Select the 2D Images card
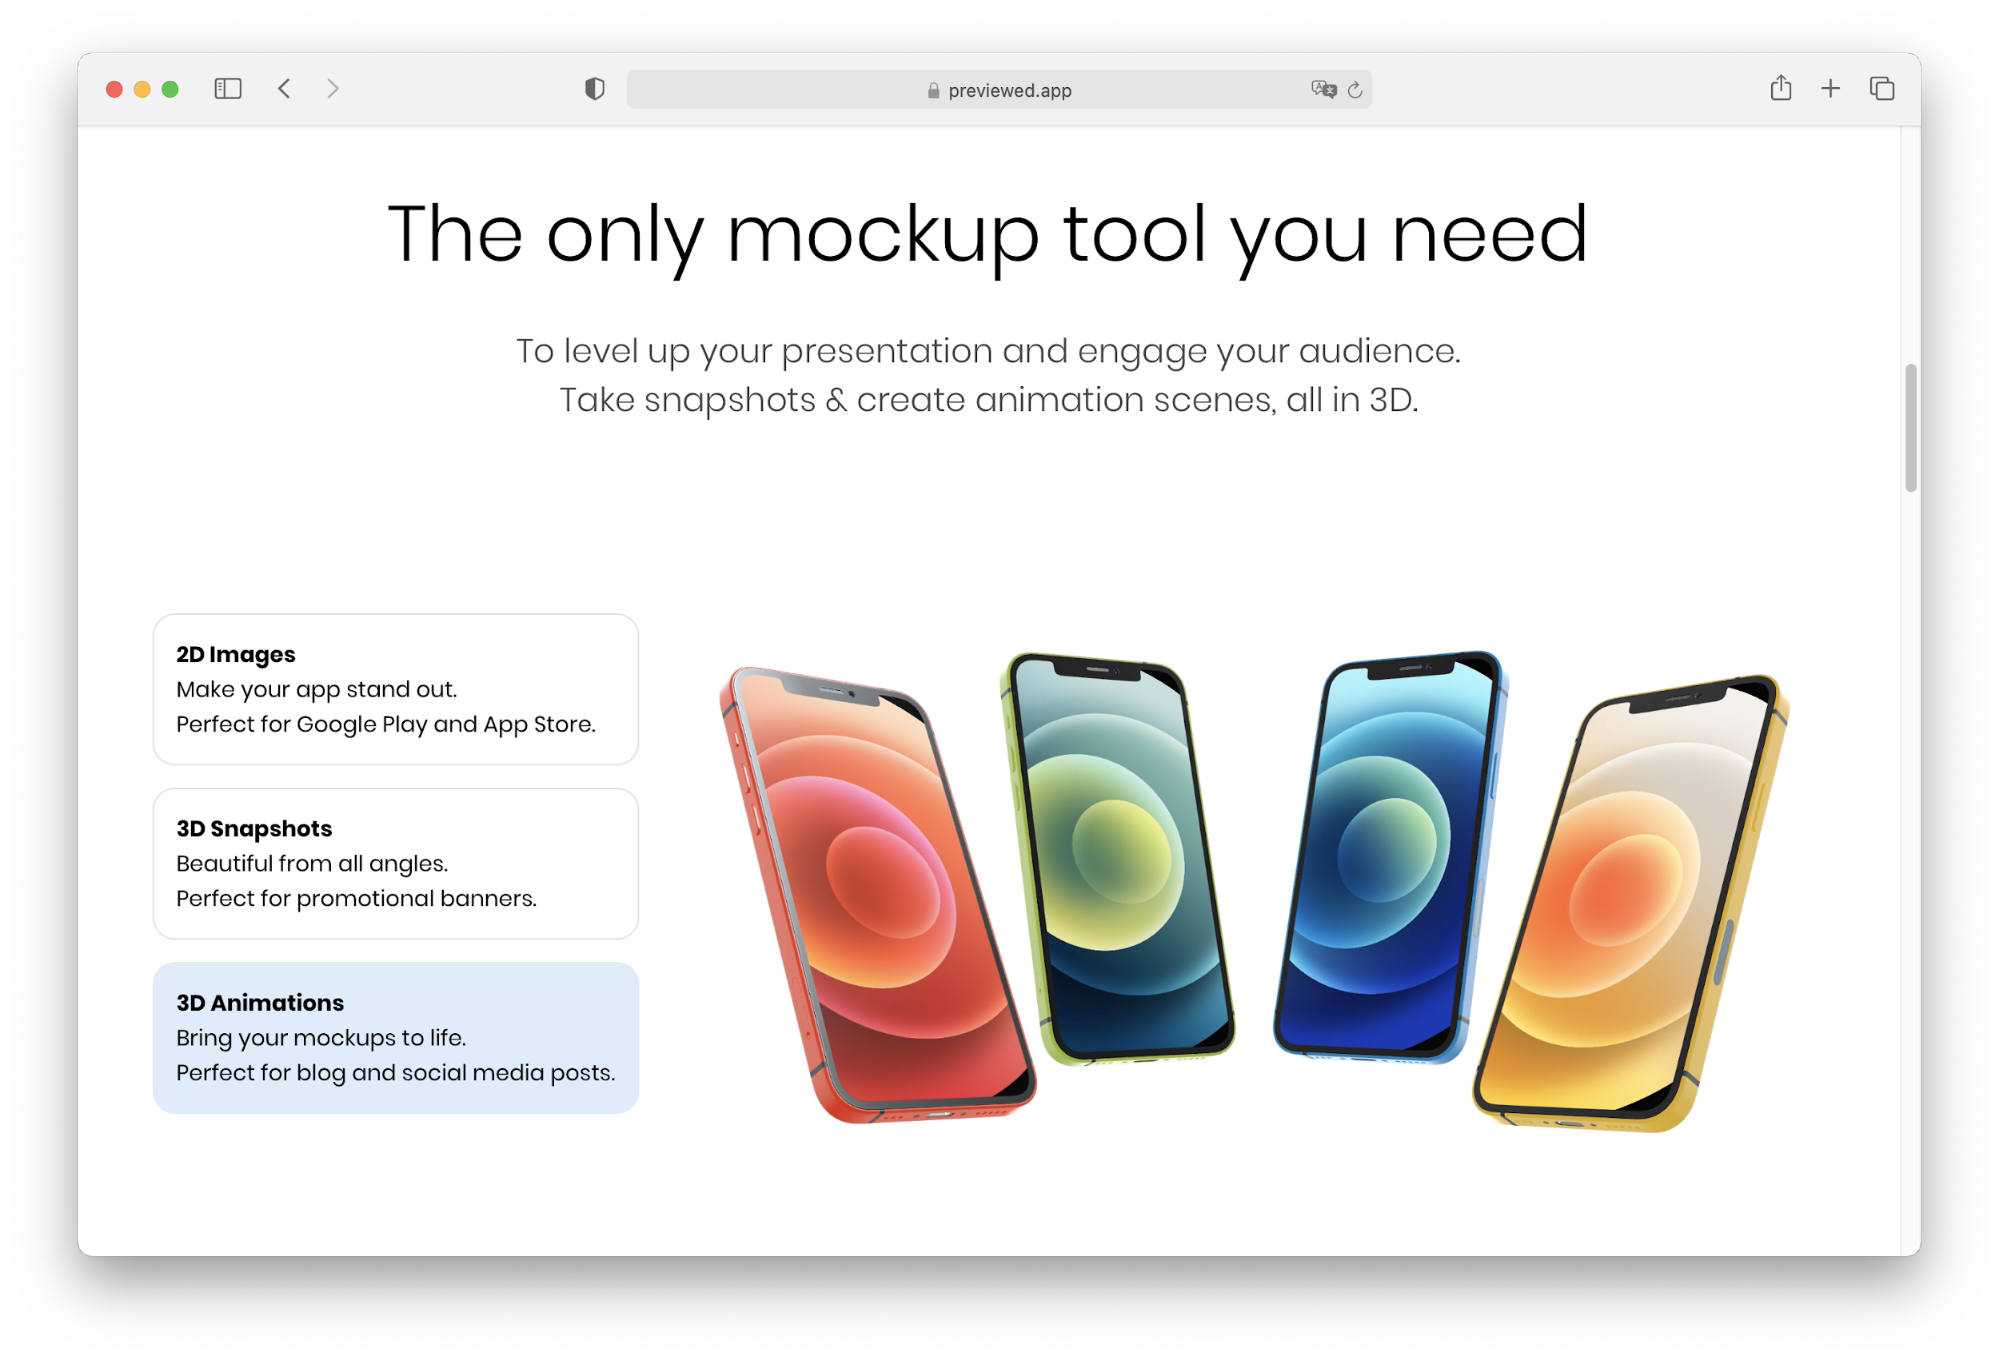The image size is (1999, 1360). point(396,689)
